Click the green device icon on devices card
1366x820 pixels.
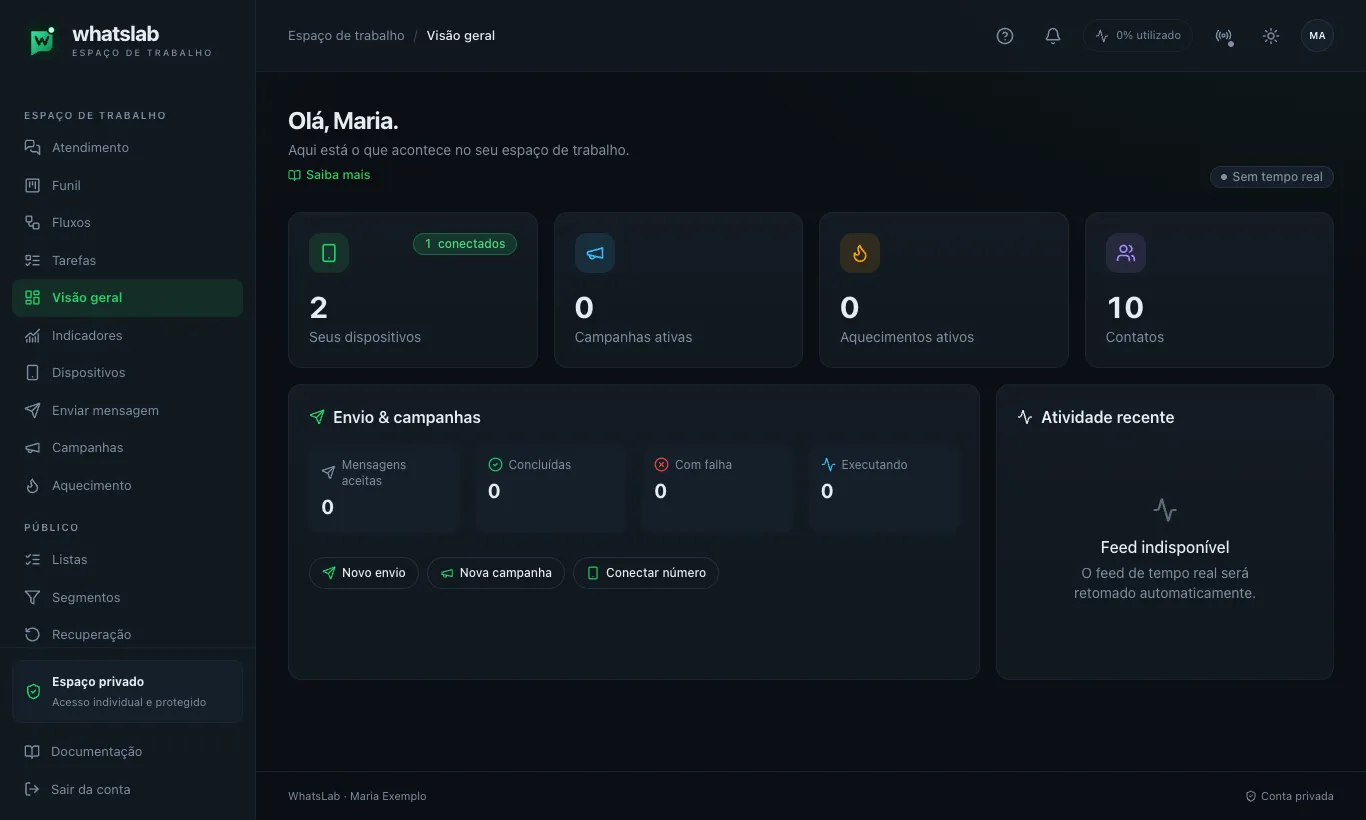click(x=329, y=253)
